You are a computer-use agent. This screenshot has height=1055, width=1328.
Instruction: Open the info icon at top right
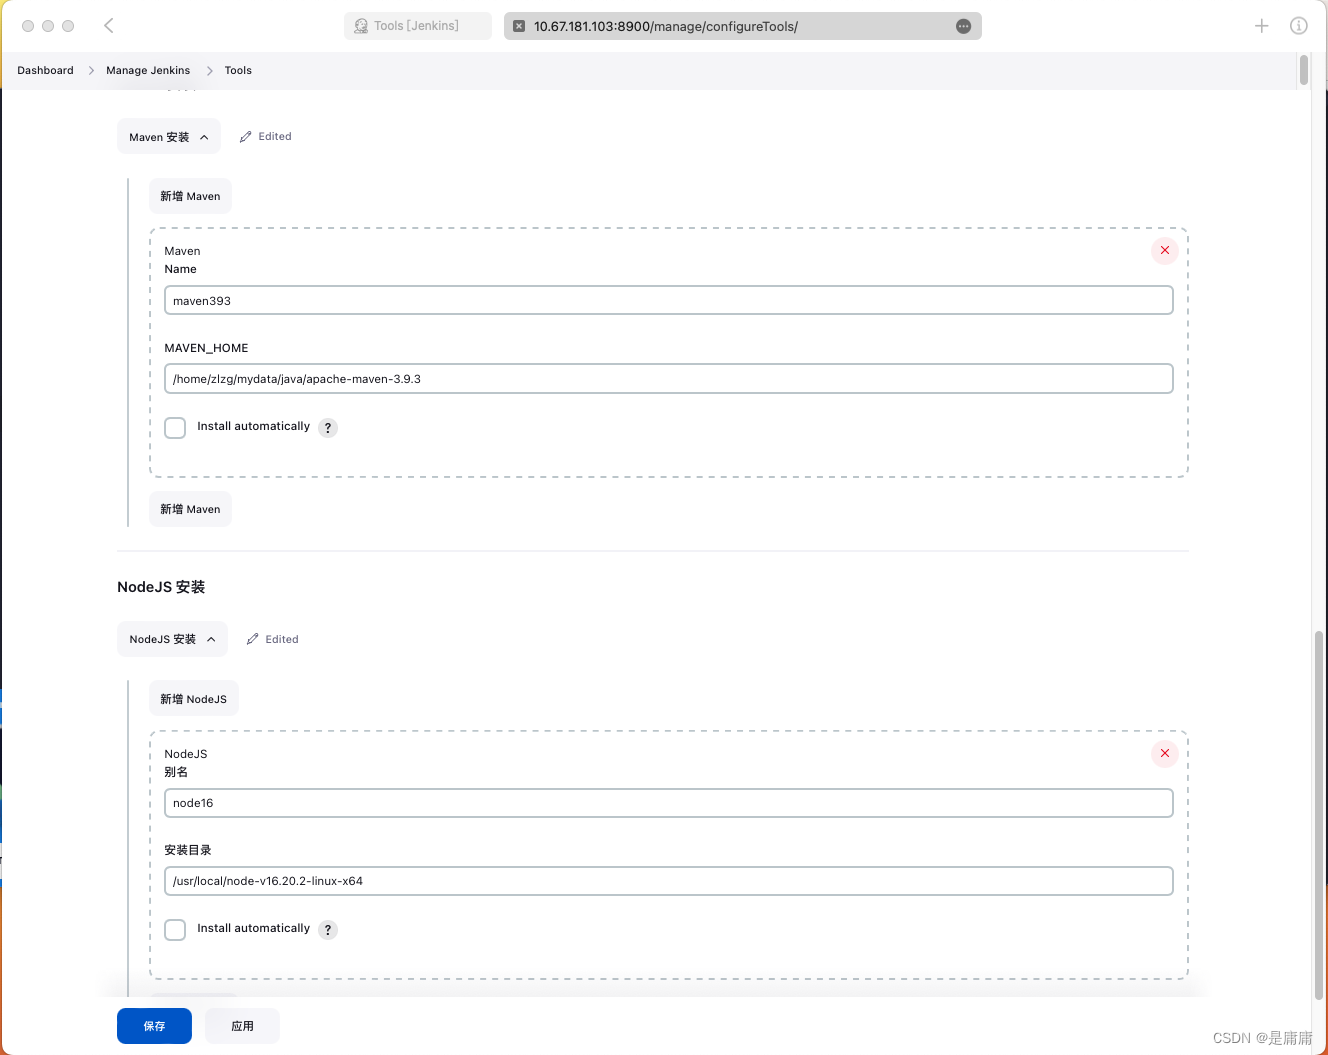1298,26
